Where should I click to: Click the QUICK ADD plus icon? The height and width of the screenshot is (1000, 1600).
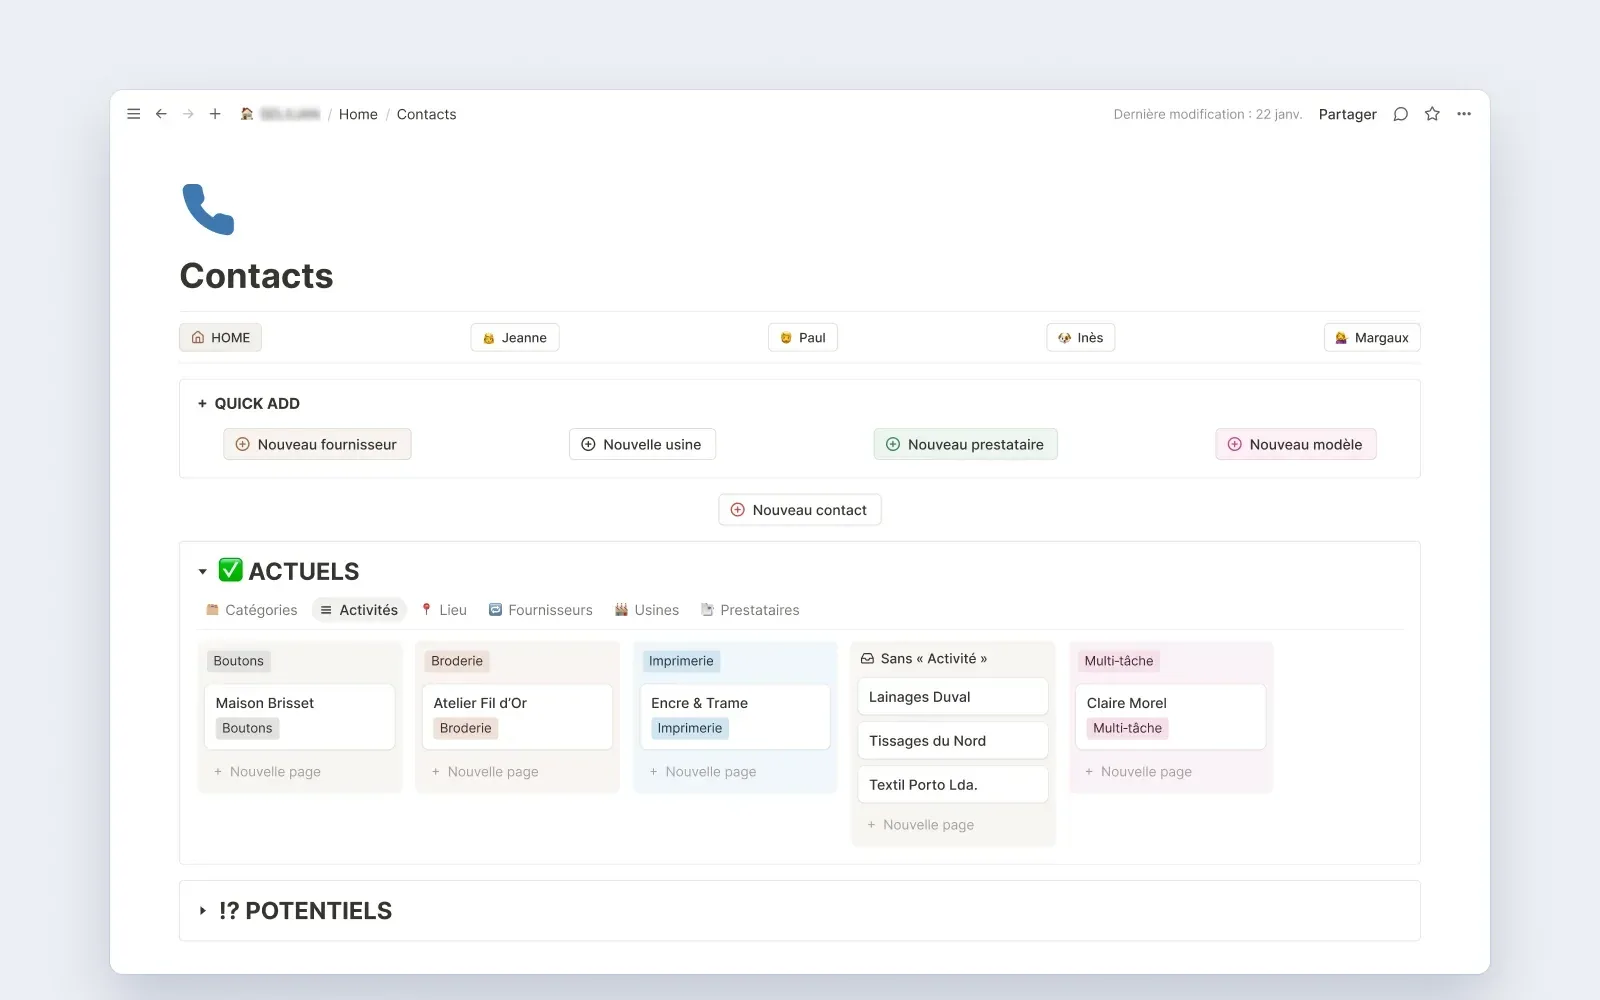coord(202,404)
